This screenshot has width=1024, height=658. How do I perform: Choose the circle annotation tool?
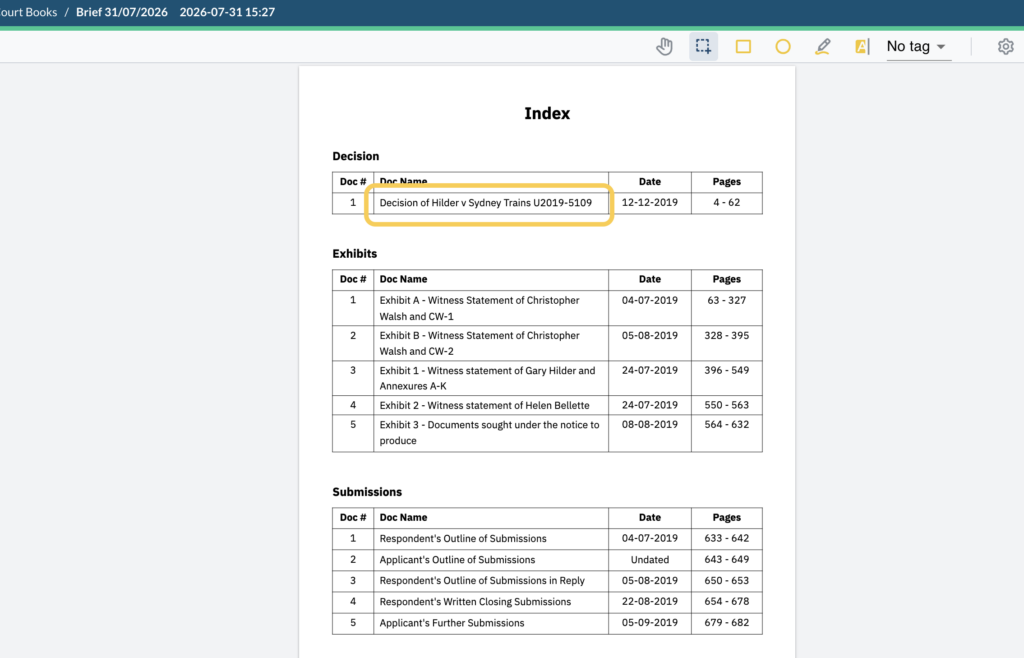point(783,46)
